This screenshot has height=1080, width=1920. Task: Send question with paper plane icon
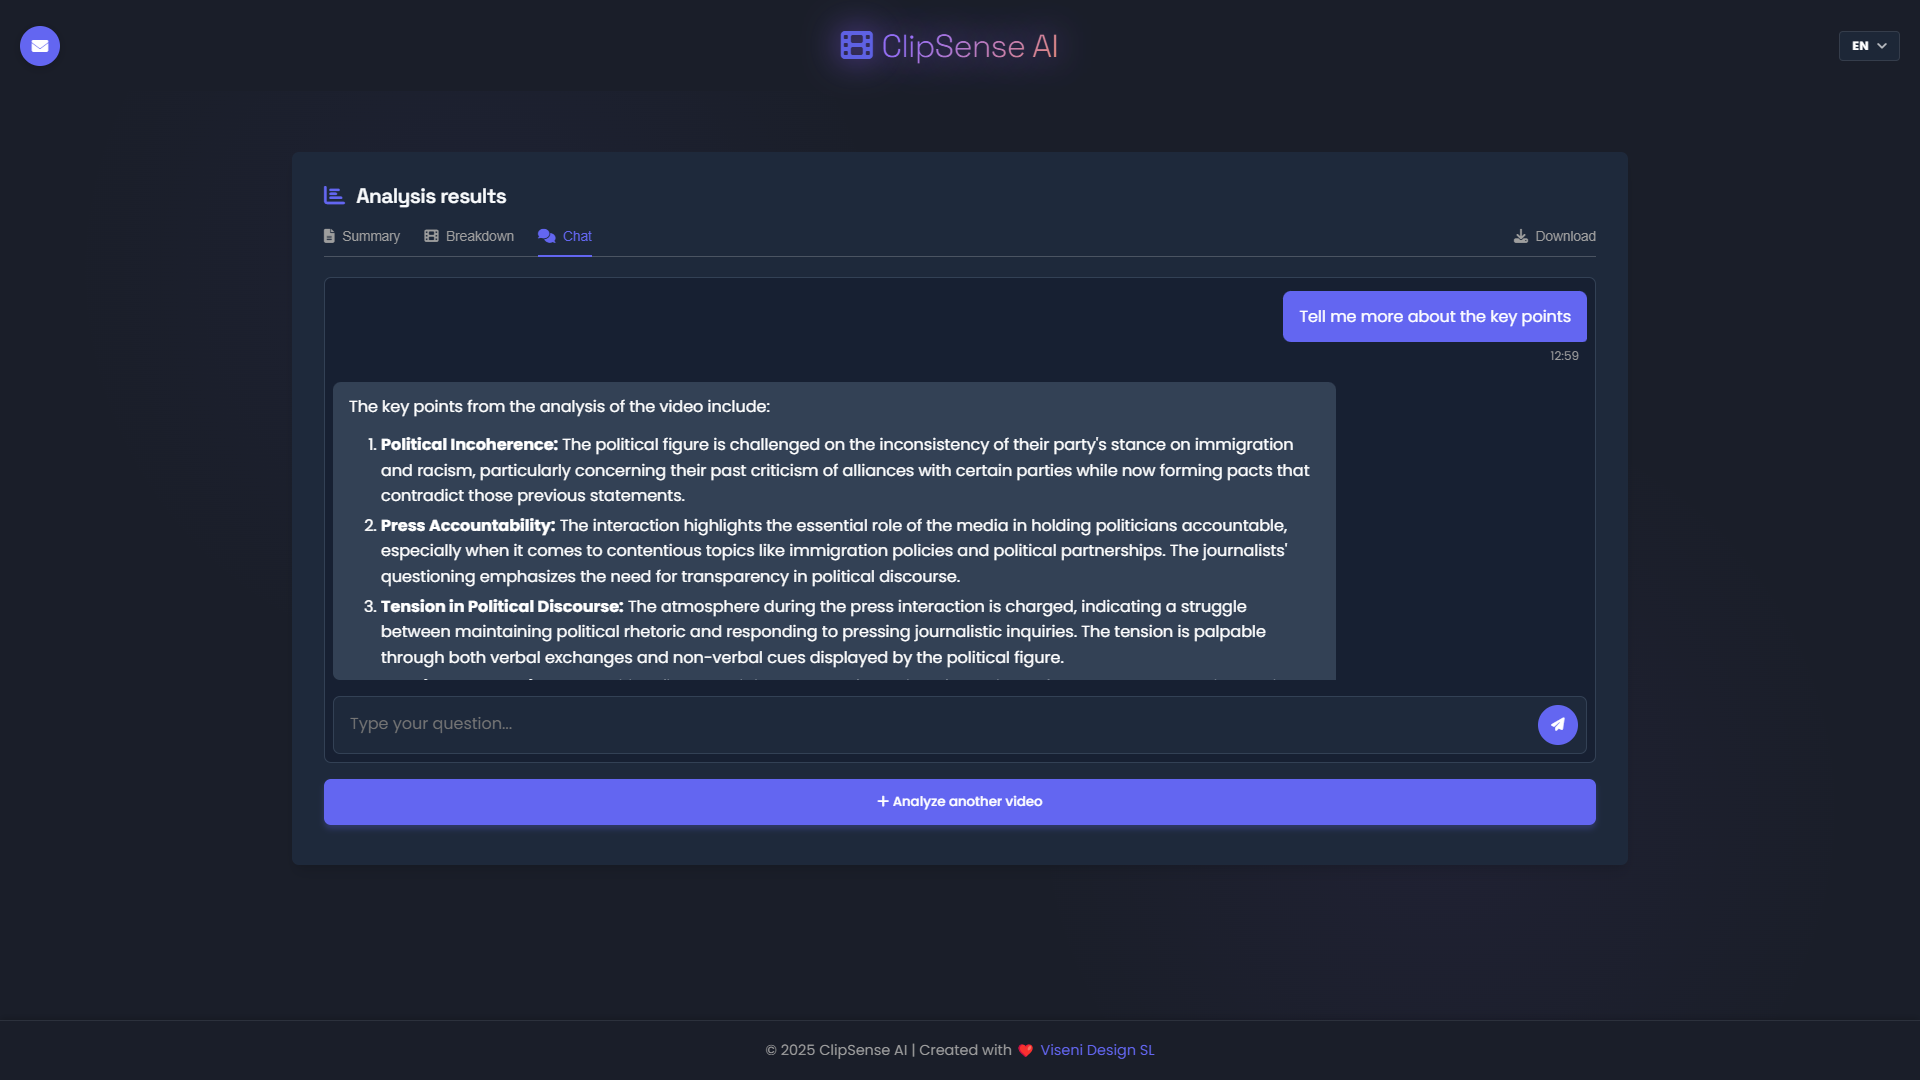[1557, 725]
